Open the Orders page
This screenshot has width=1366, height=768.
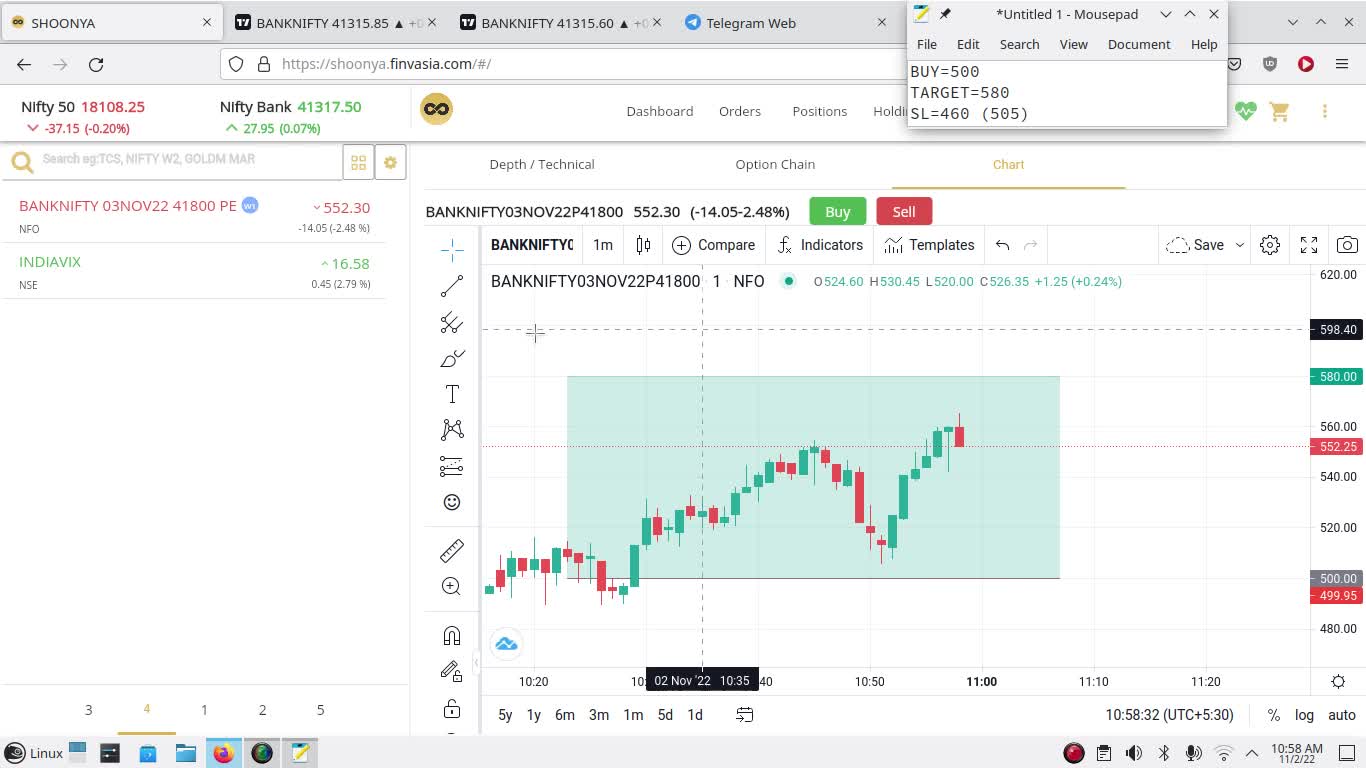click(740, 111)
